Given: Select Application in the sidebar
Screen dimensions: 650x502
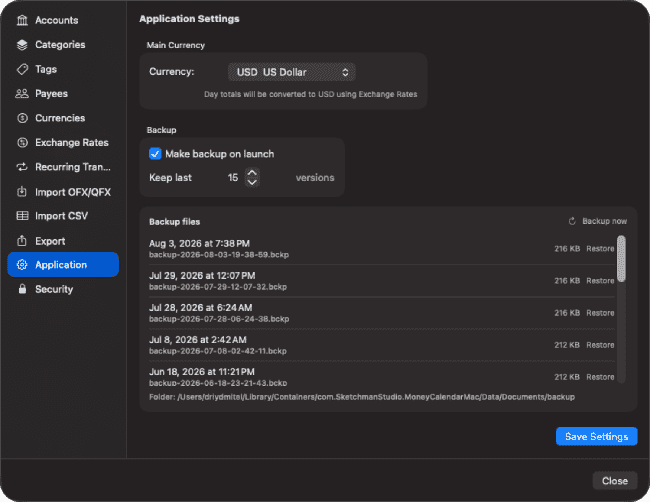Looking at the screenshot, I should [x=63, y=264].
